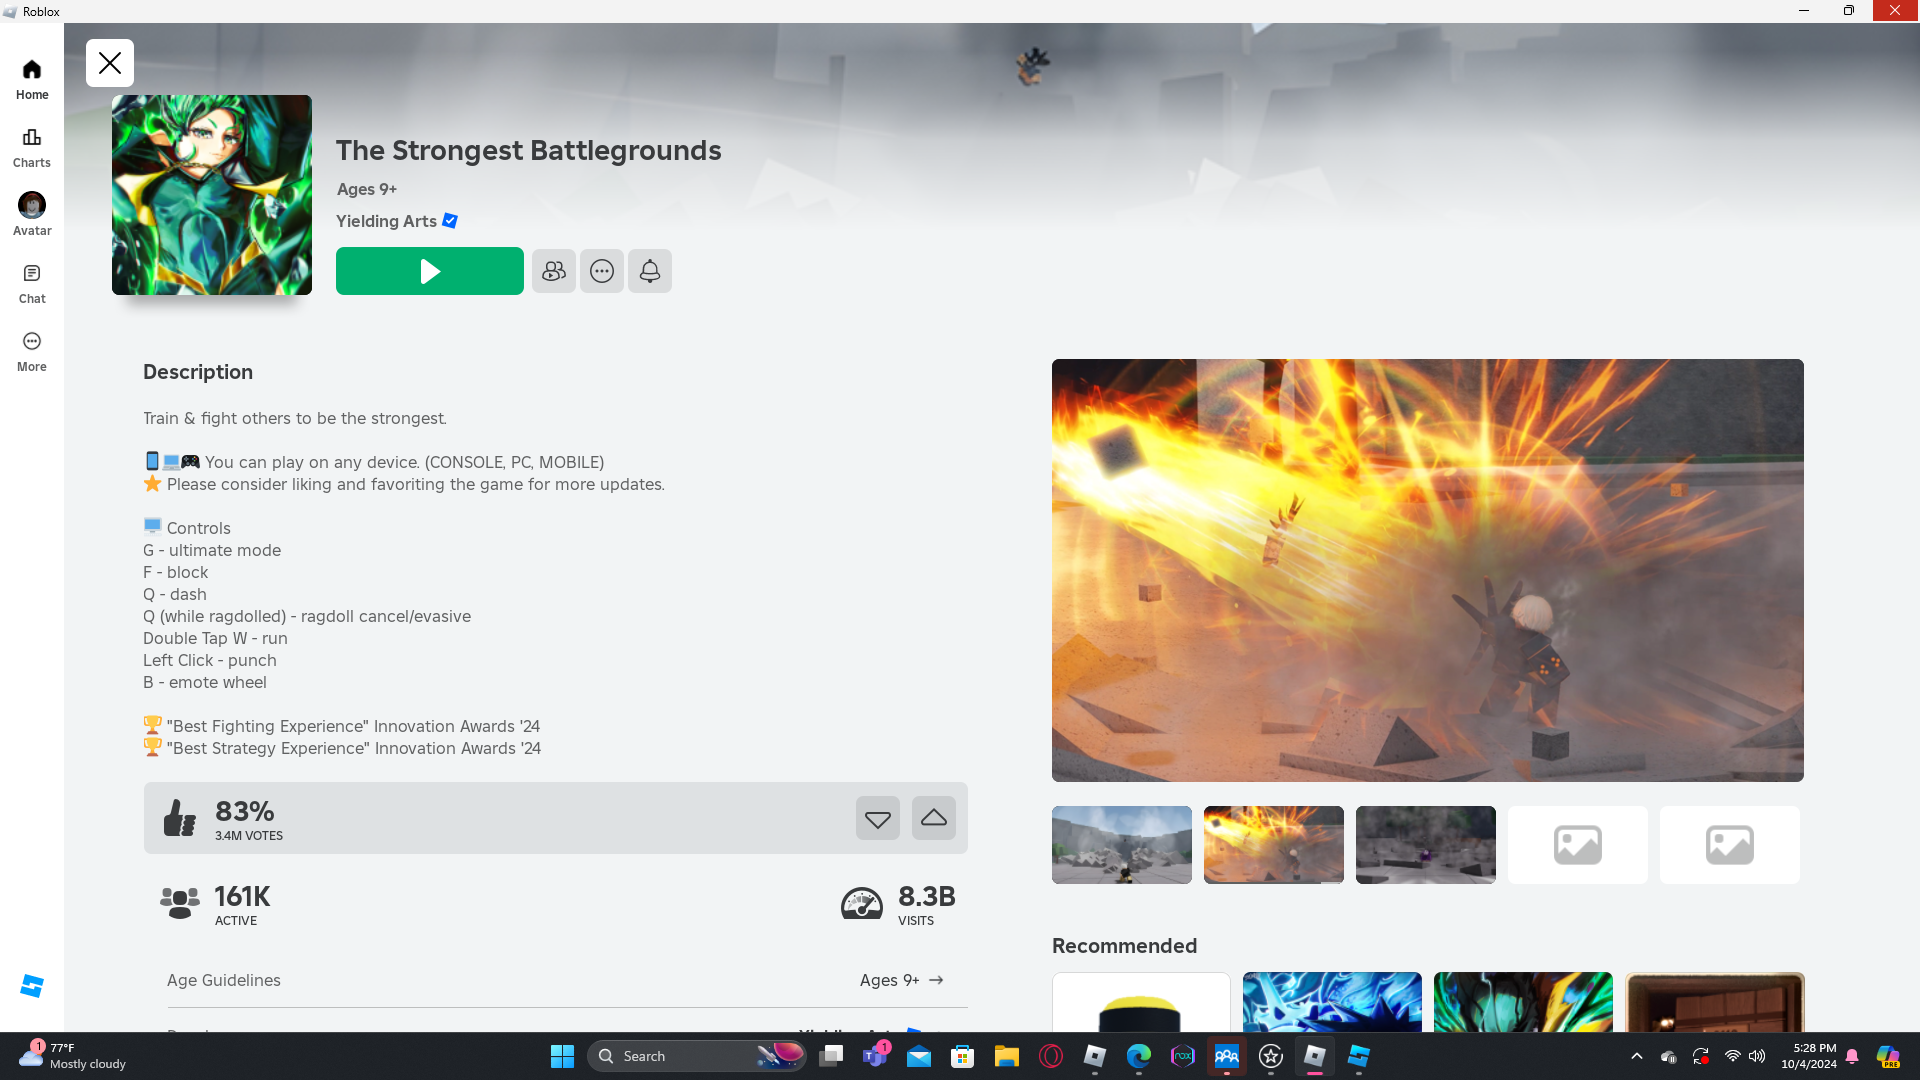Select the third dark scene thumbnail
Screen dimensions: 1920x1080
click(1426, 845)
